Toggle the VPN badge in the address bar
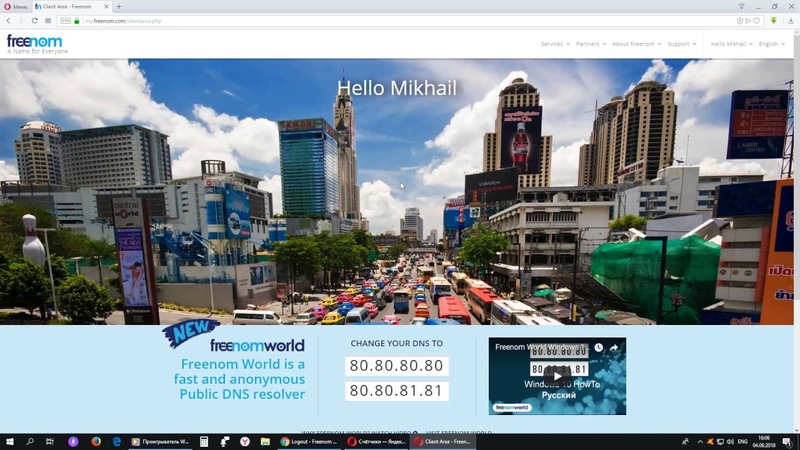The image size is (800, 450). tap(65, 21)
